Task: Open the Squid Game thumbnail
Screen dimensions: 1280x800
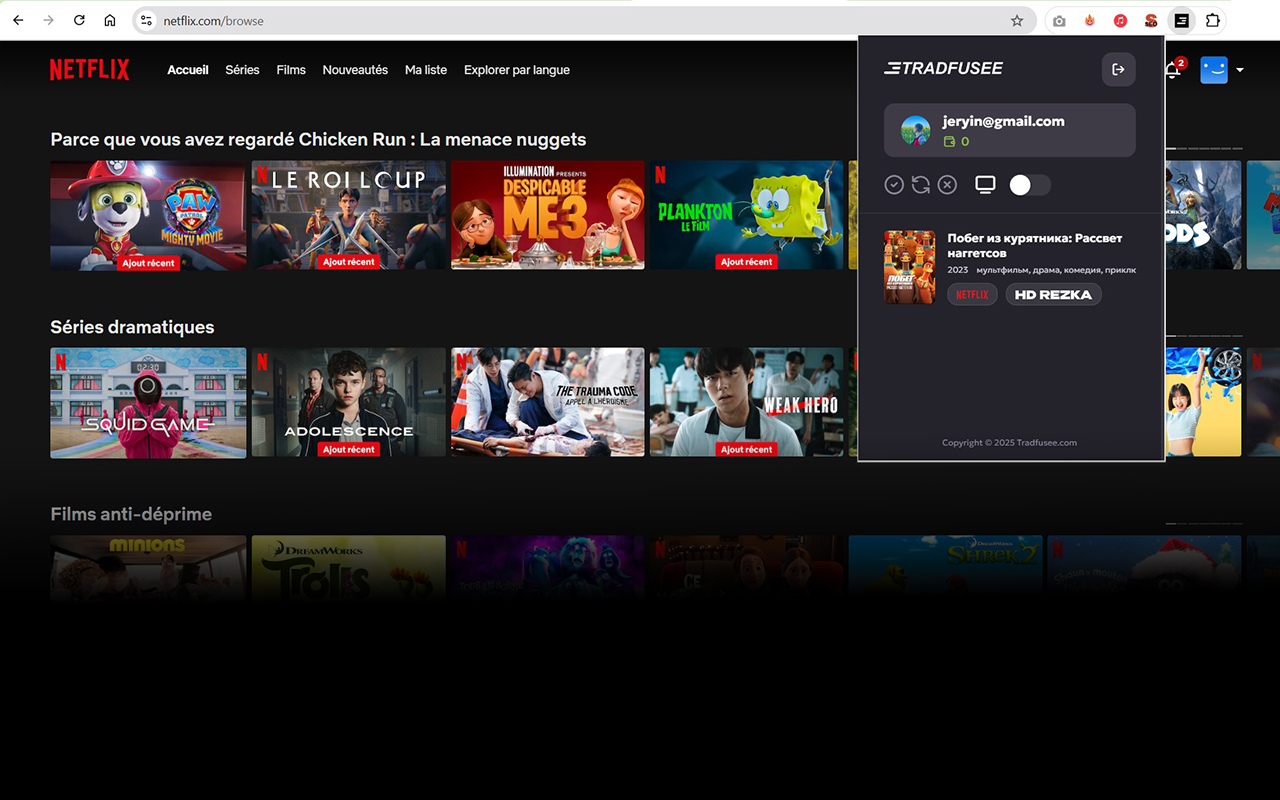Action: pyautogui.click(x=148, y=402)
